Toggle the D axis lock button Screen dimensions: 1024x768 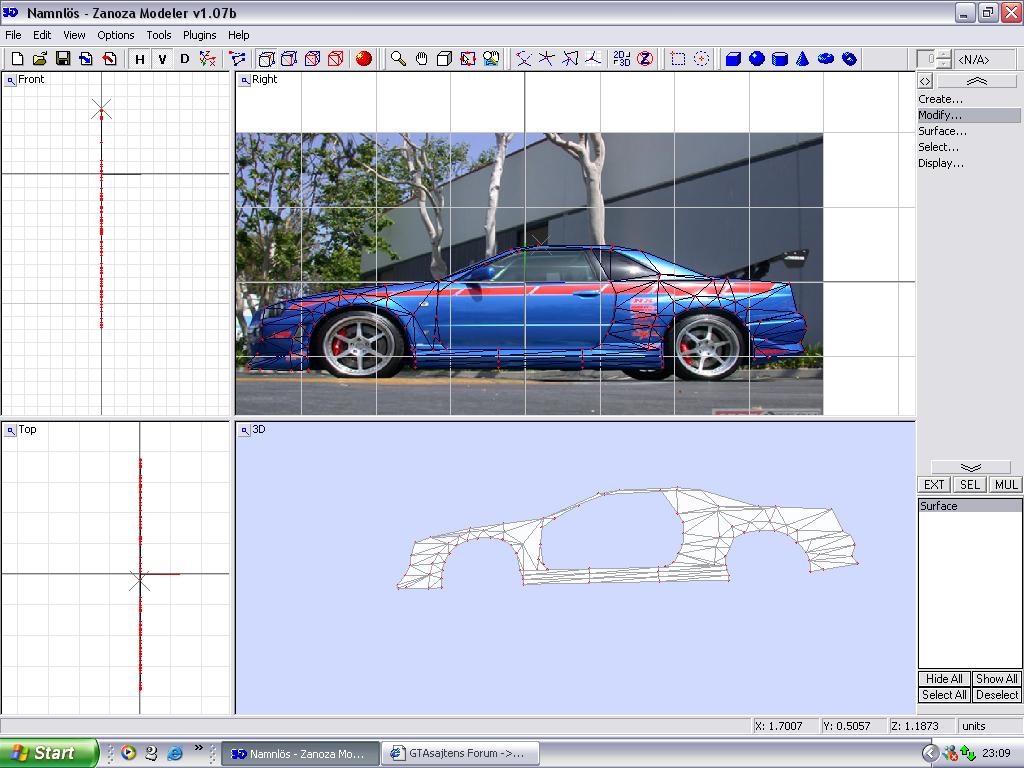[x=184, y=59]
